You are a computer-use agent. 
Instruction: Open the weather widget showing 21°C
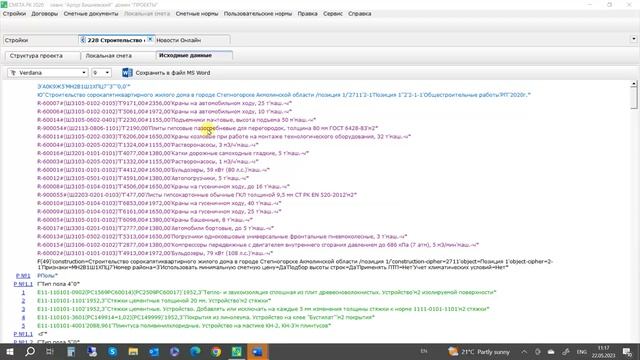(479, 351)
